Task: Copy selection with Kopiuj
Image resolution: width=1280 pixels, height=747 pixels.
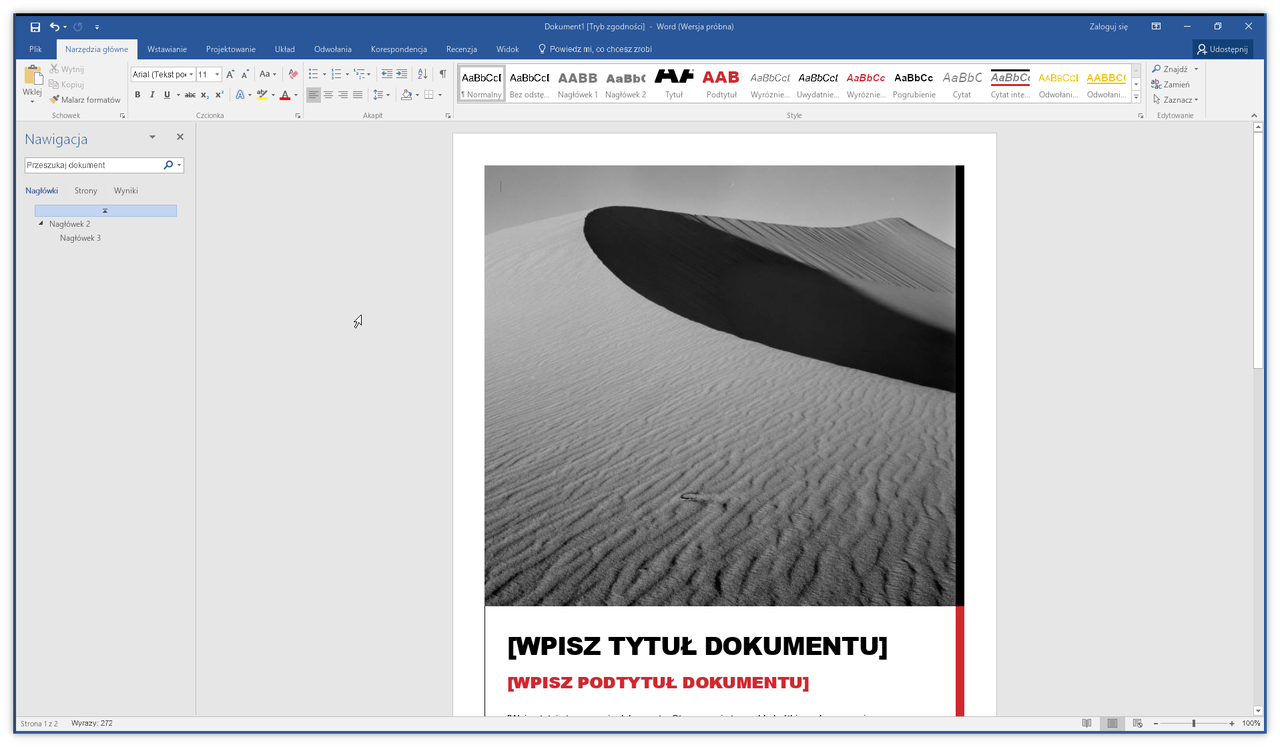Action: click(x=66, y=84)
